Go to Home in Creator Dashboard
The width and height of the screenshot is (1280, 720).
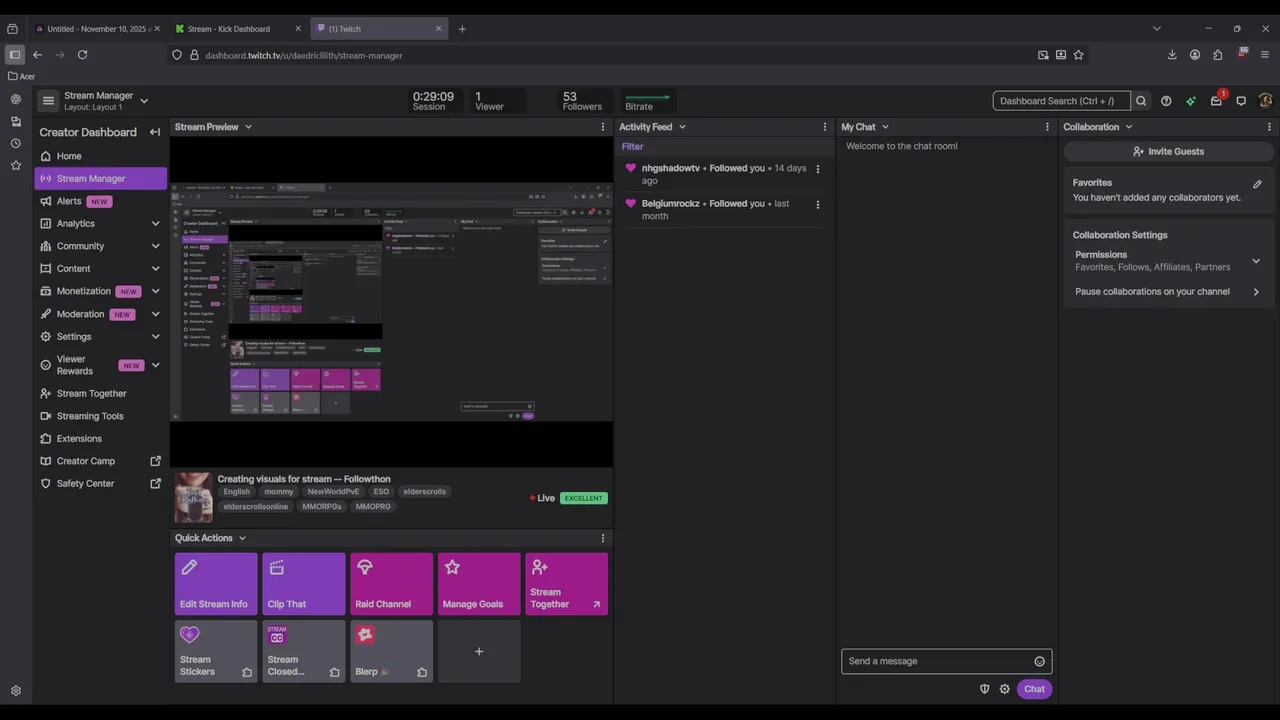(100, 156)
